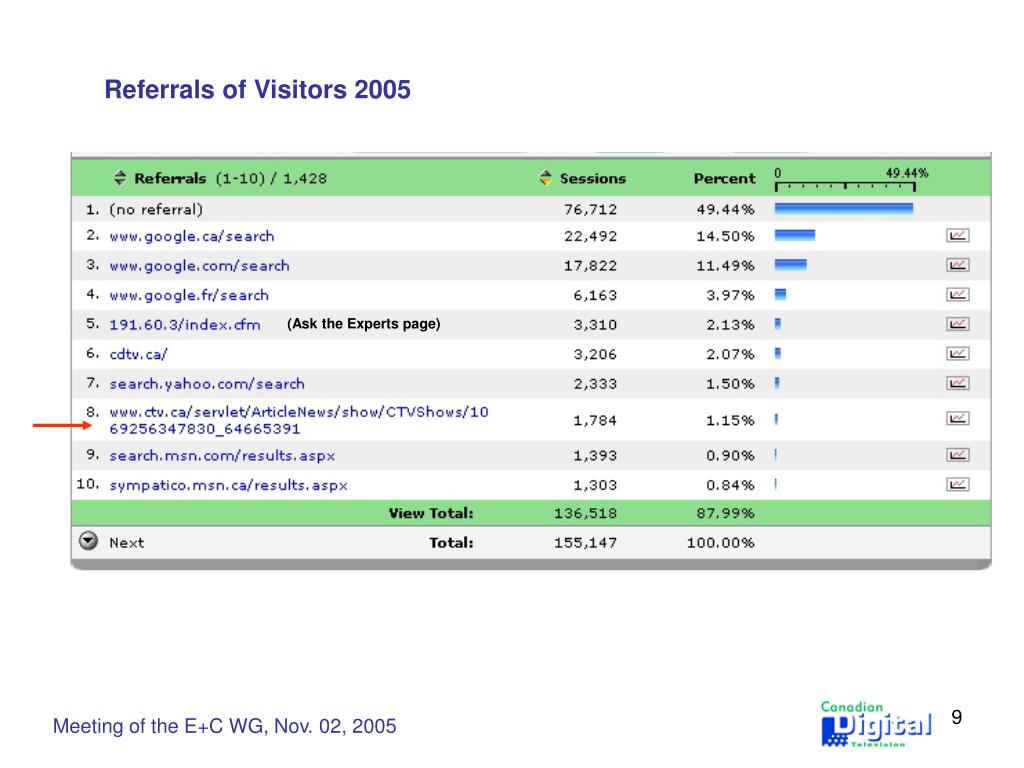Click the Percent column header

coord(724,178)
